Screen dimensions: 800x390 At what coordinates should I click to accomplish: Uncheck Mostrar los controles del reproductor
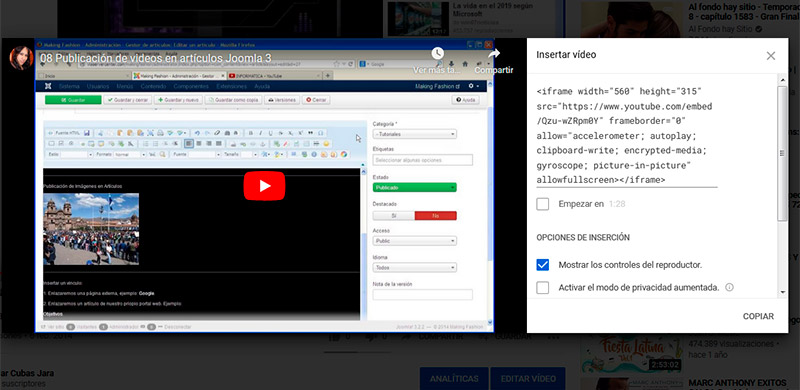(x=543, y=265)
